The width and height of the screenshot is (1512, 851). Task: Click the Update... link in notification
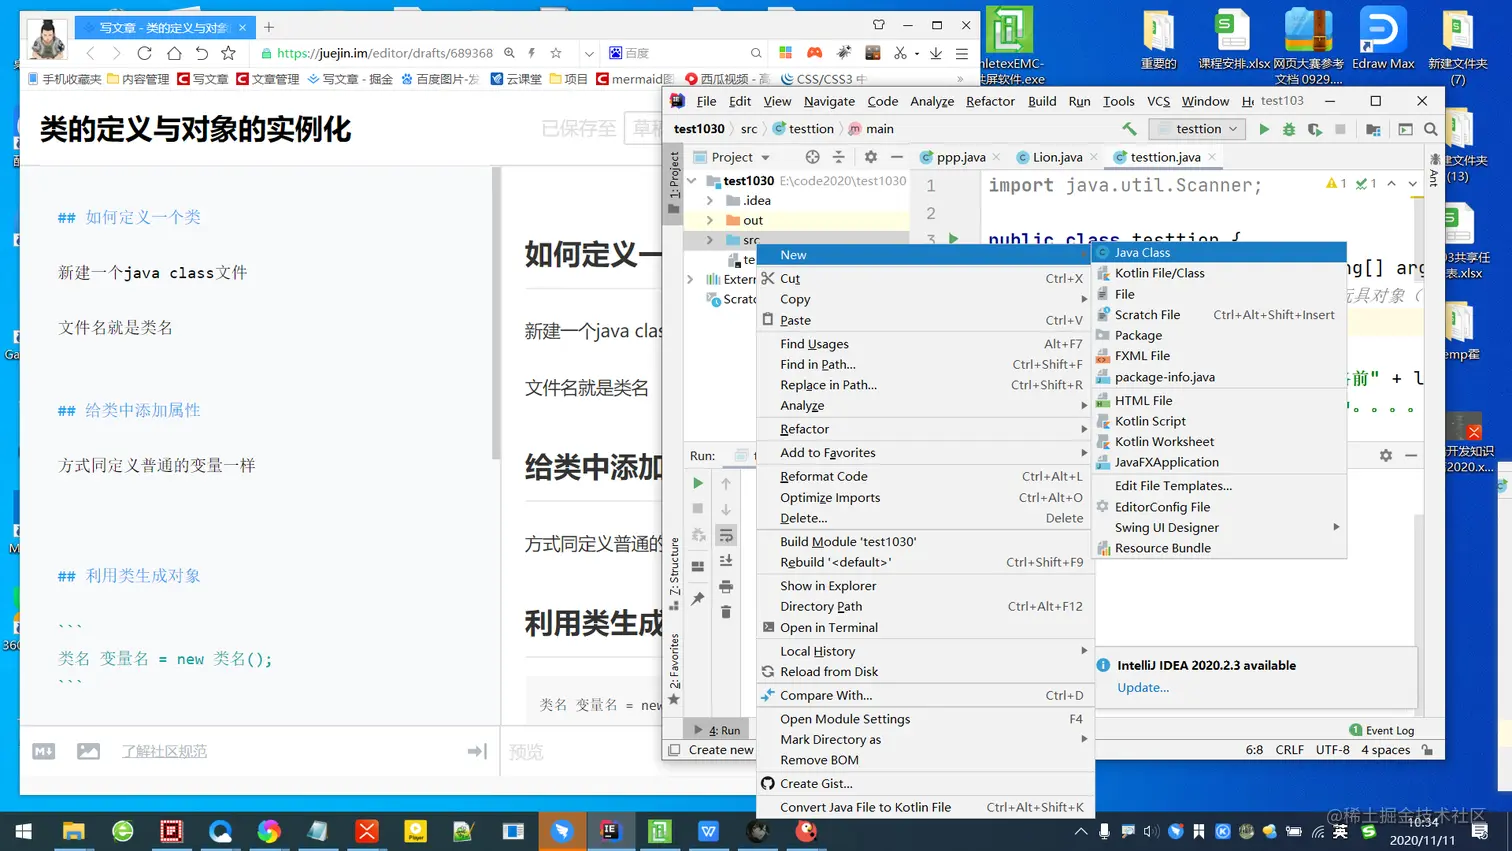coord(1143,687)
